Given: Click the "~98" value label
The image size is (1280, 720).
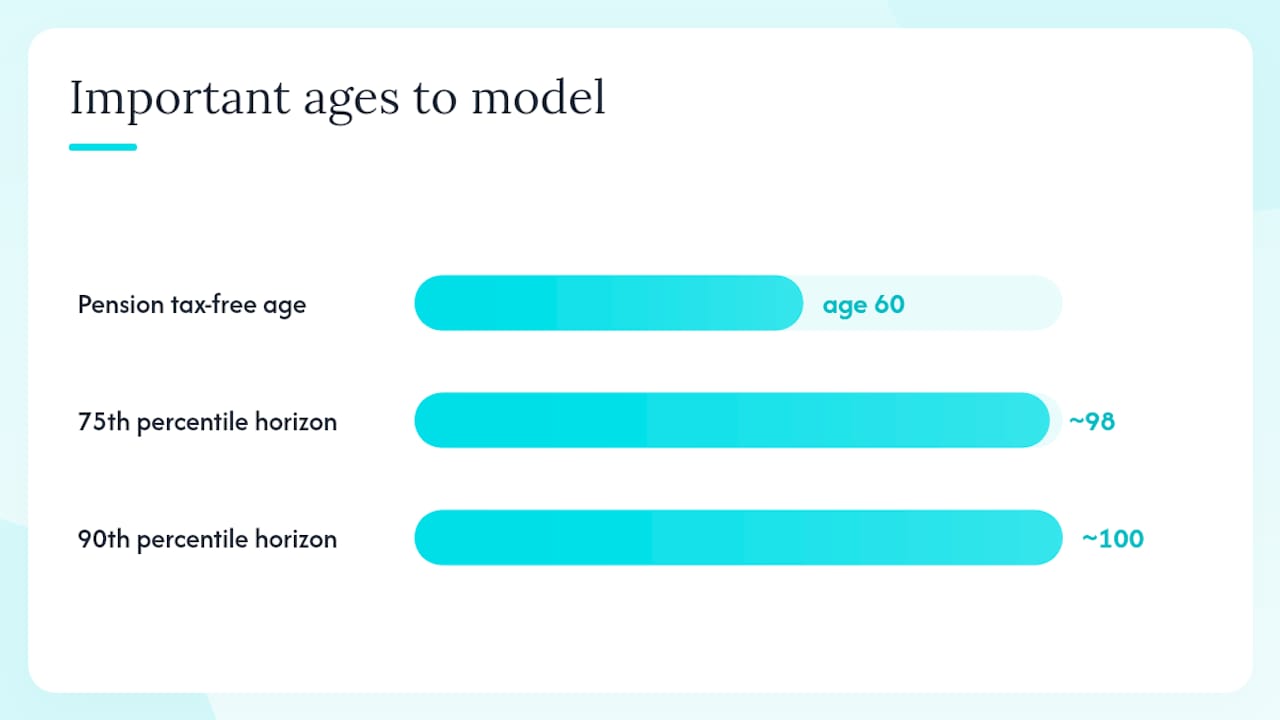Looking at the screenshot, I should pyautogui.click(x=1092, y=421).
